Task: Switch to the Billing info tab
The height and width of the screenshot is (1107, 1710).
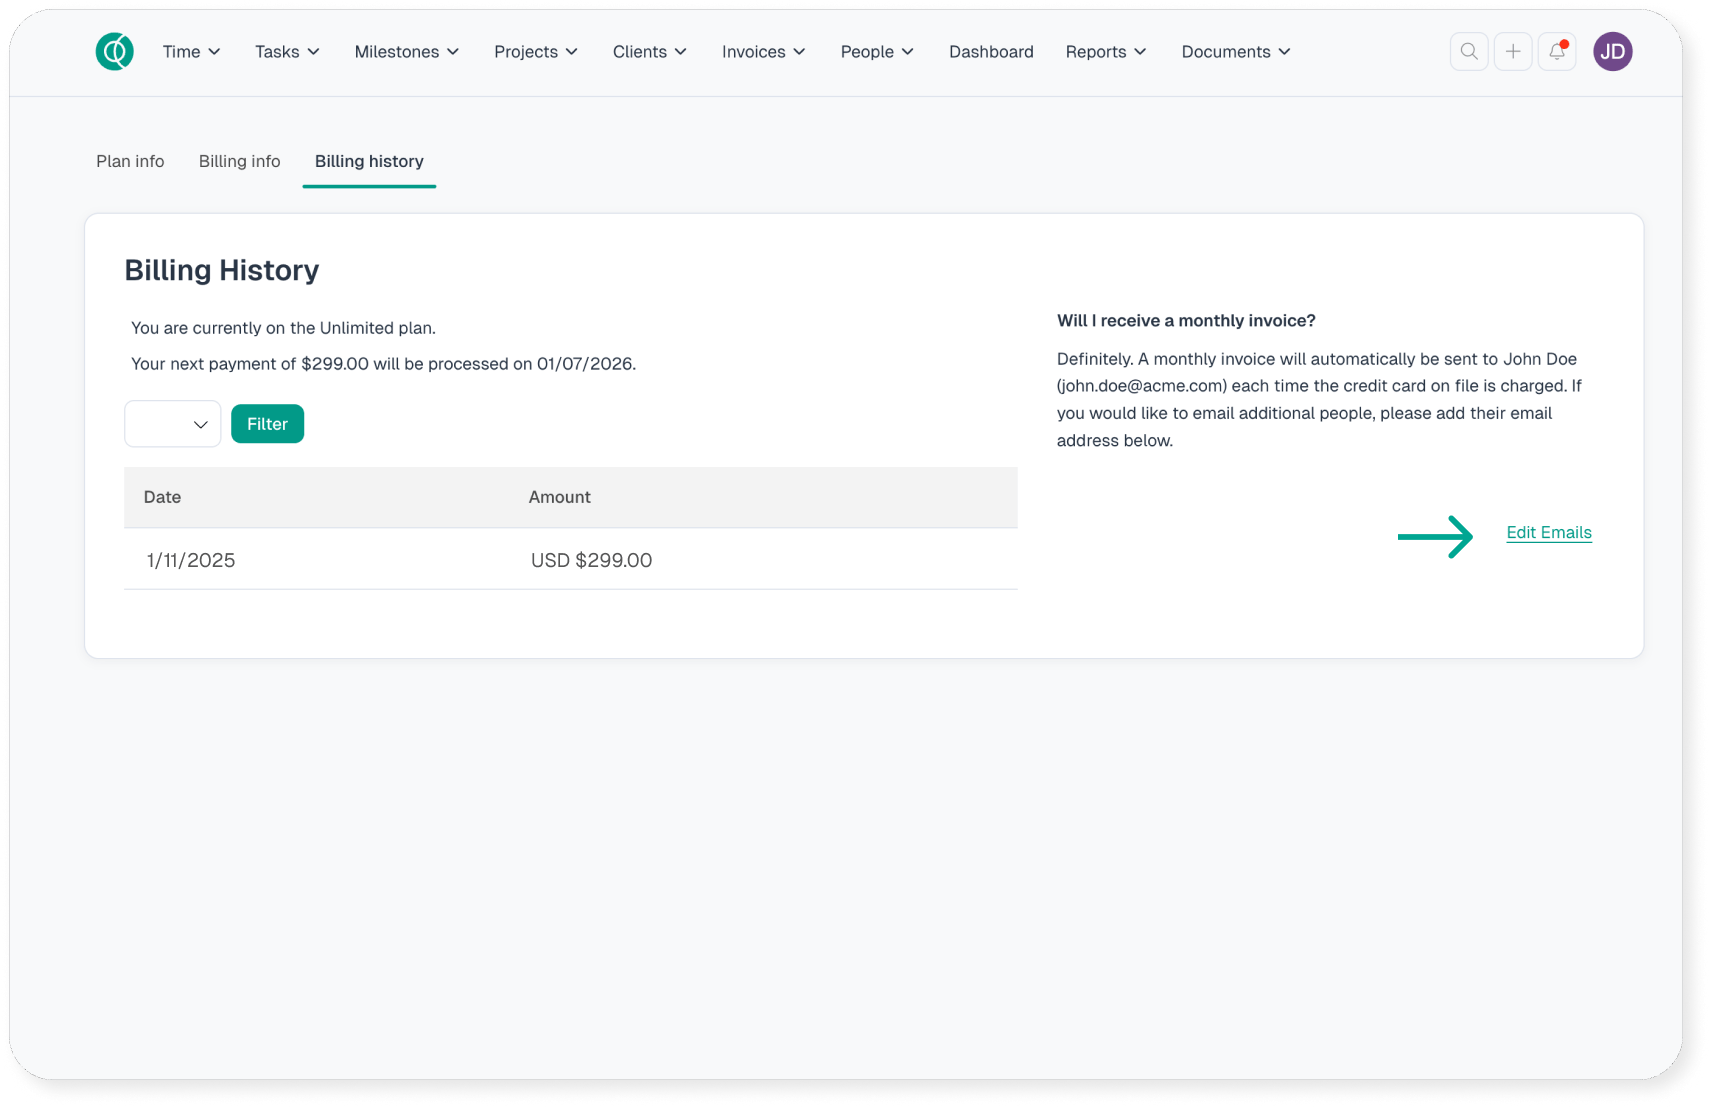Action: coord(239,162)
